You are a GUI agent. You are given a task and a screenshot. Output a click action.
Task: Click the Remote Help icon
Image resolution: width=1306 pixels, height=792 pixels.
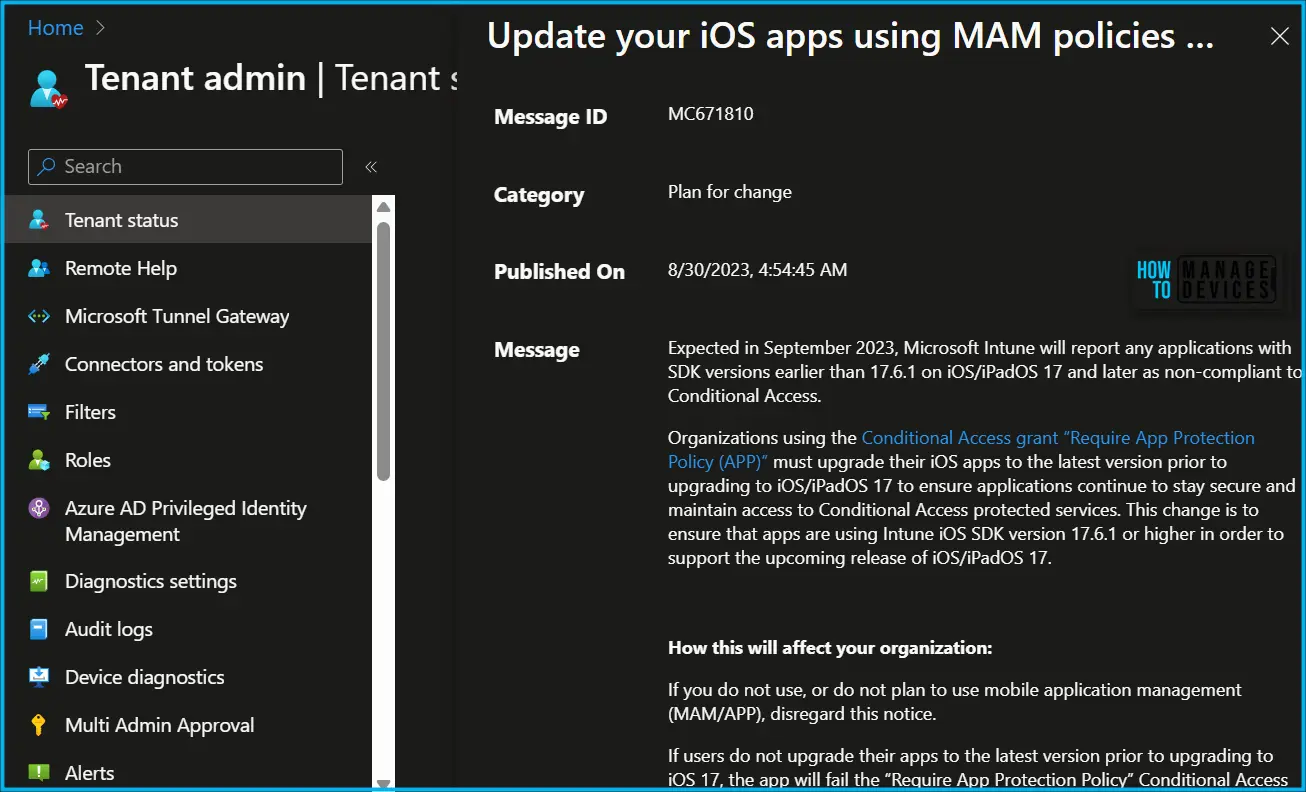pyautogui.click(x=39, y=268)
